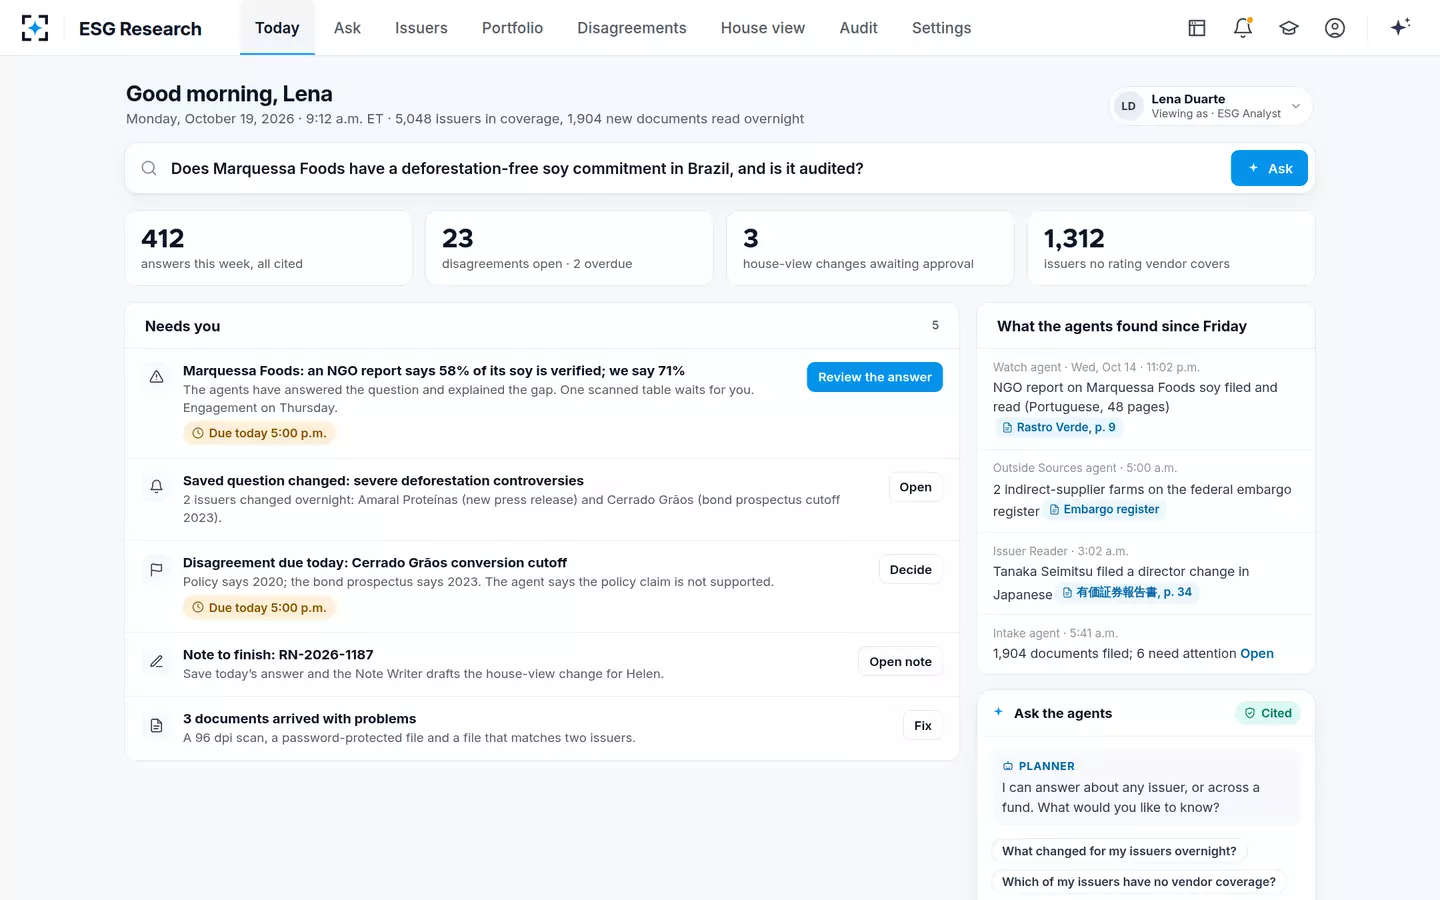Select 'Which of my issuers have no vendor coverage?' suggestion
Screen dimensions: 1440x900
pos(1139,882)
